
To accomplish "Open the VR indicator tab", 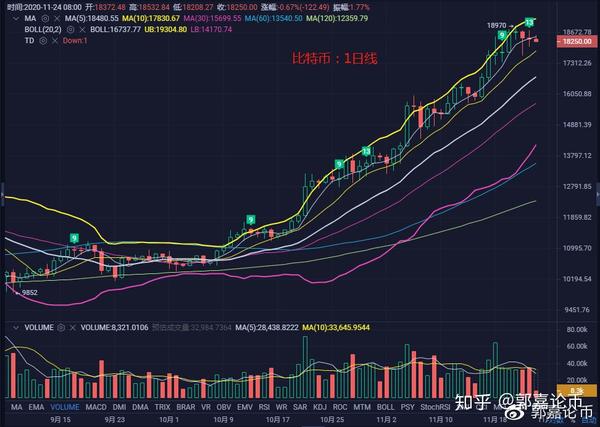I will 206,407.
